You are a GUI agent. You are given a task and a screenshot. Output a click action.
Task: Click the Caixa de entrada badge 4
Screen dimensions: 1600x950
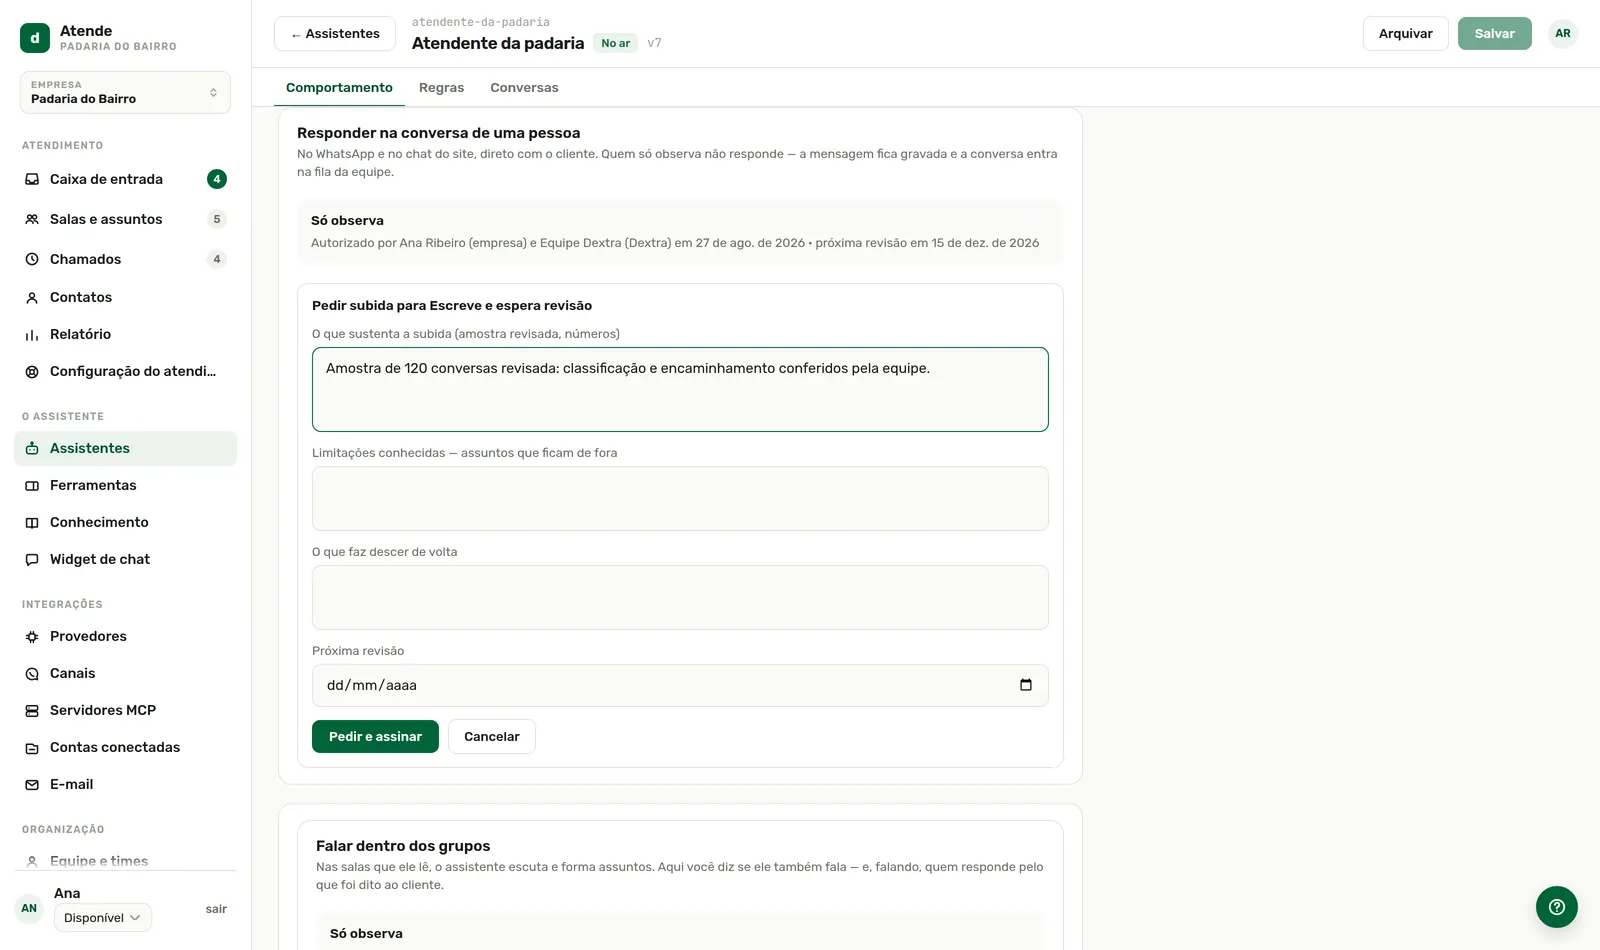[x=217, y=179]
